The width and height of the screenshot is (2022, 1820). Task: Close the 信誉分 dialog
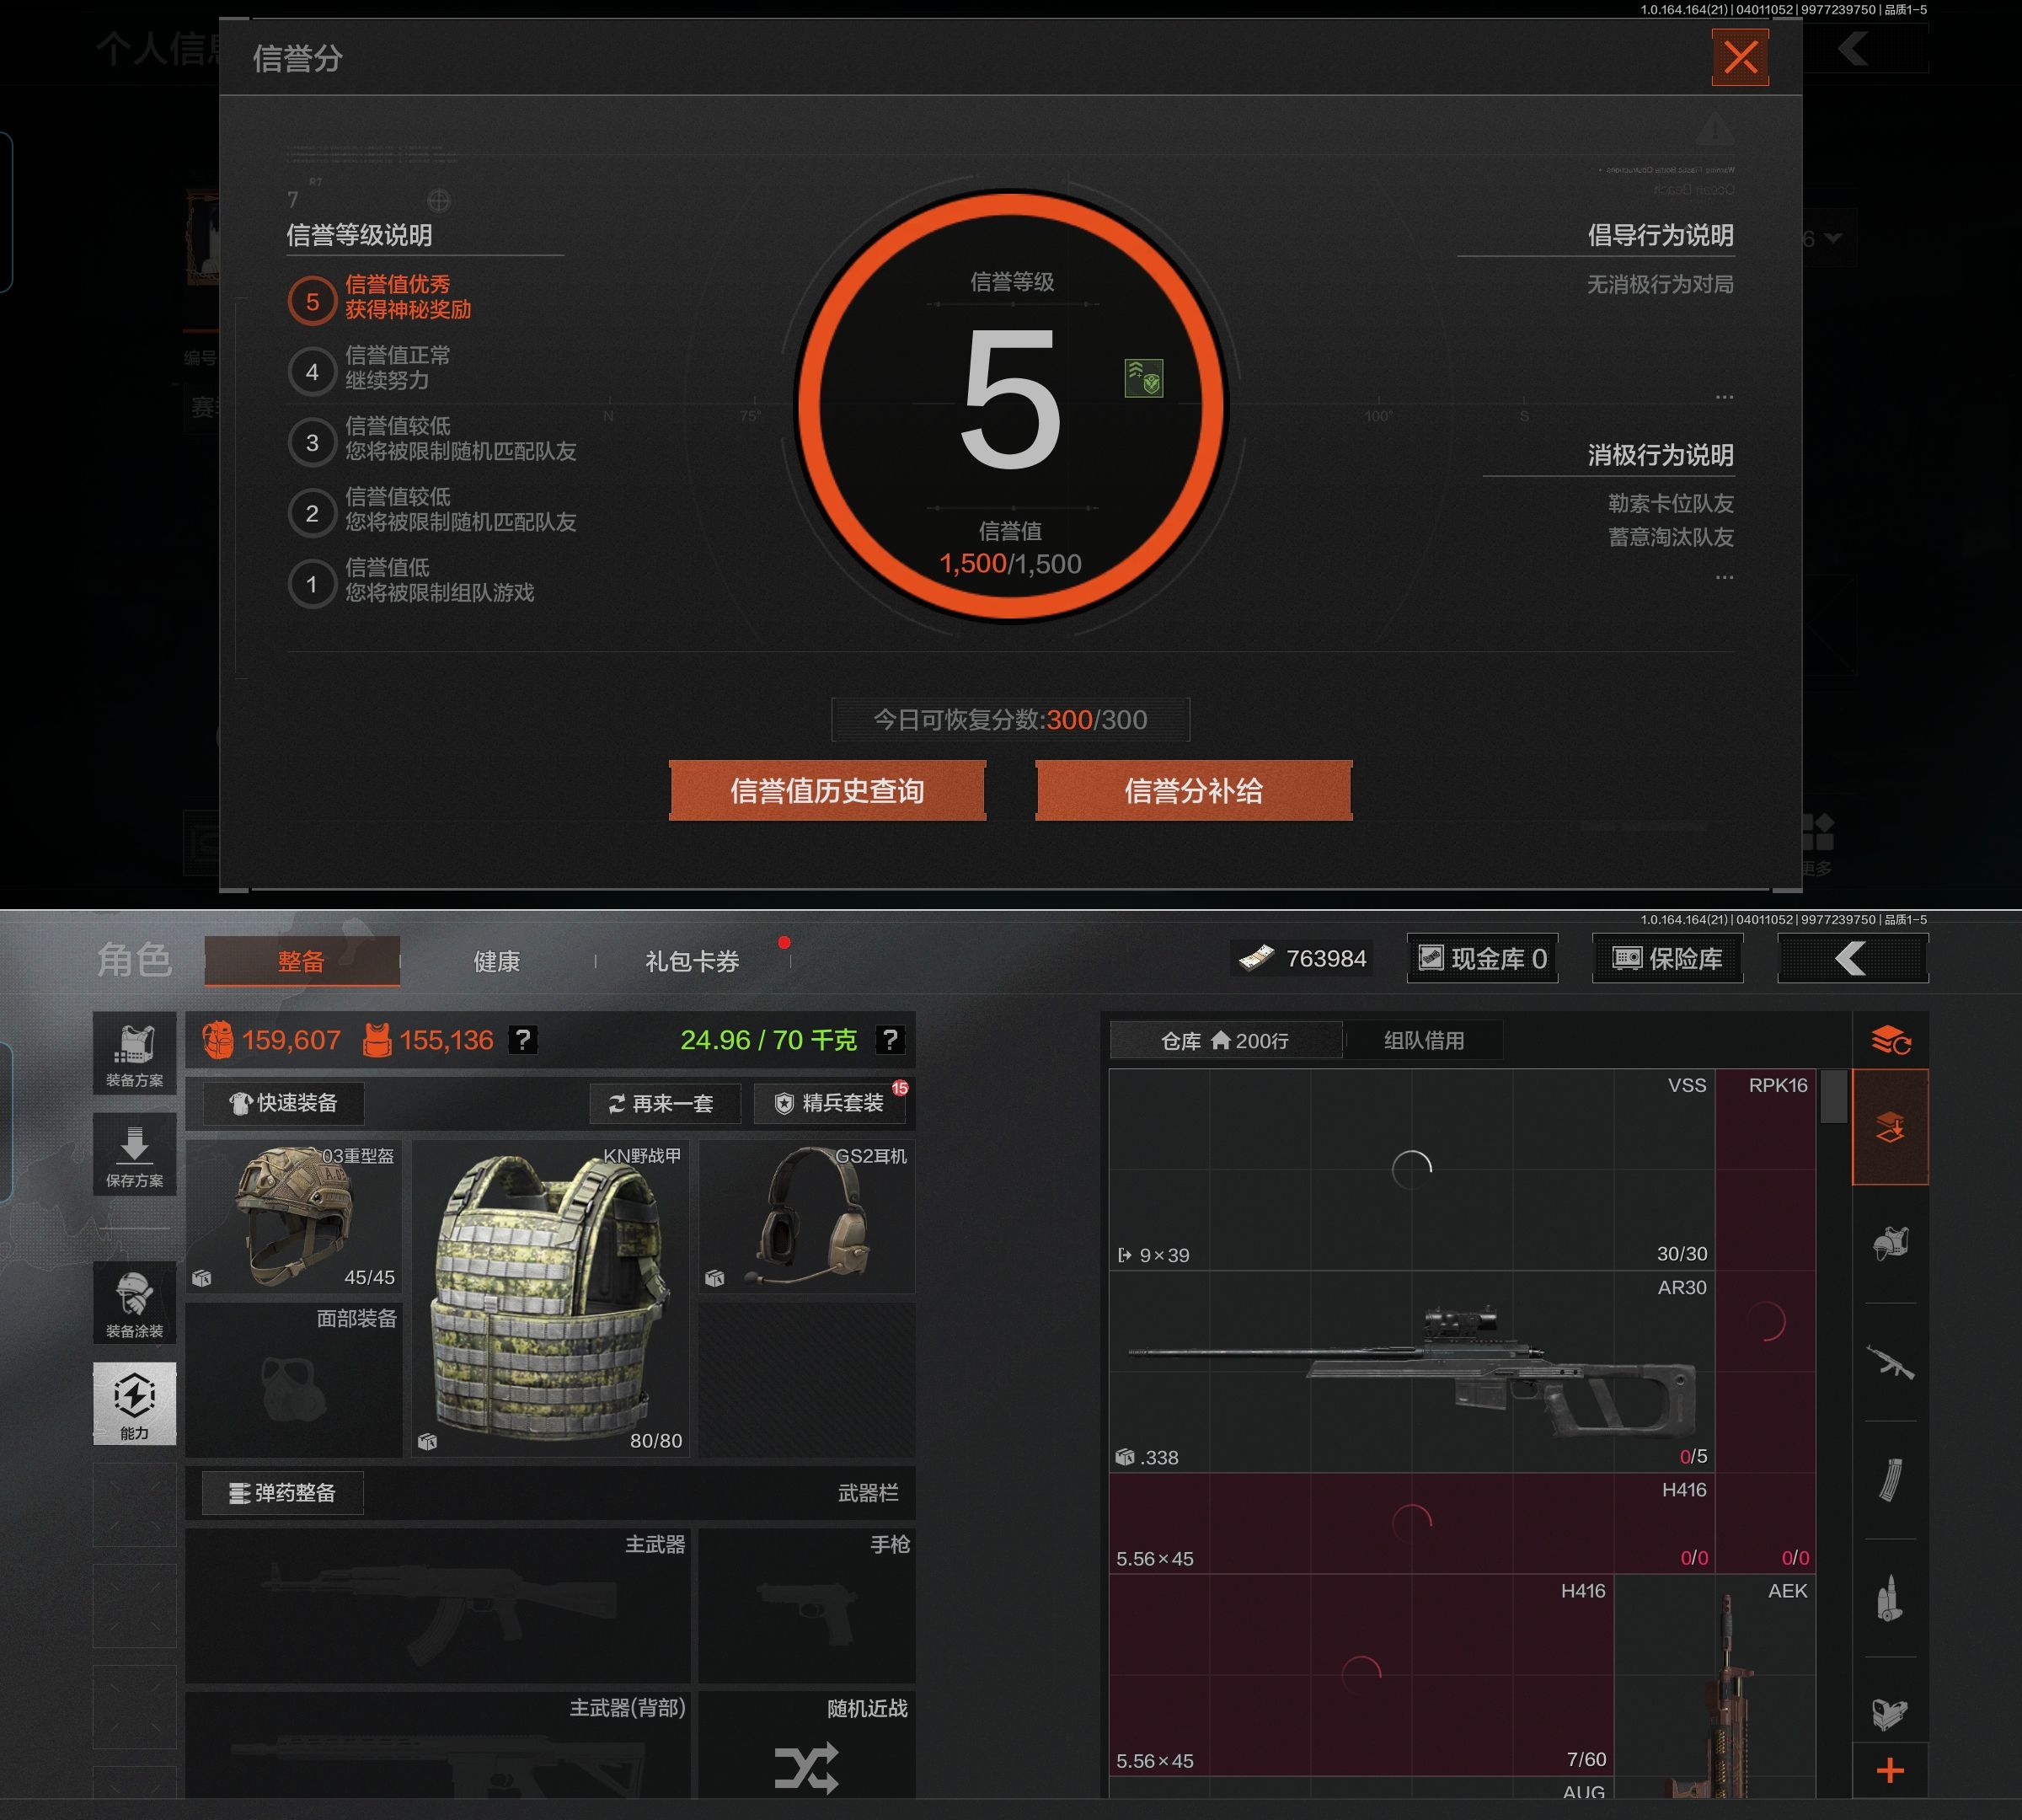click(1740, 57)
